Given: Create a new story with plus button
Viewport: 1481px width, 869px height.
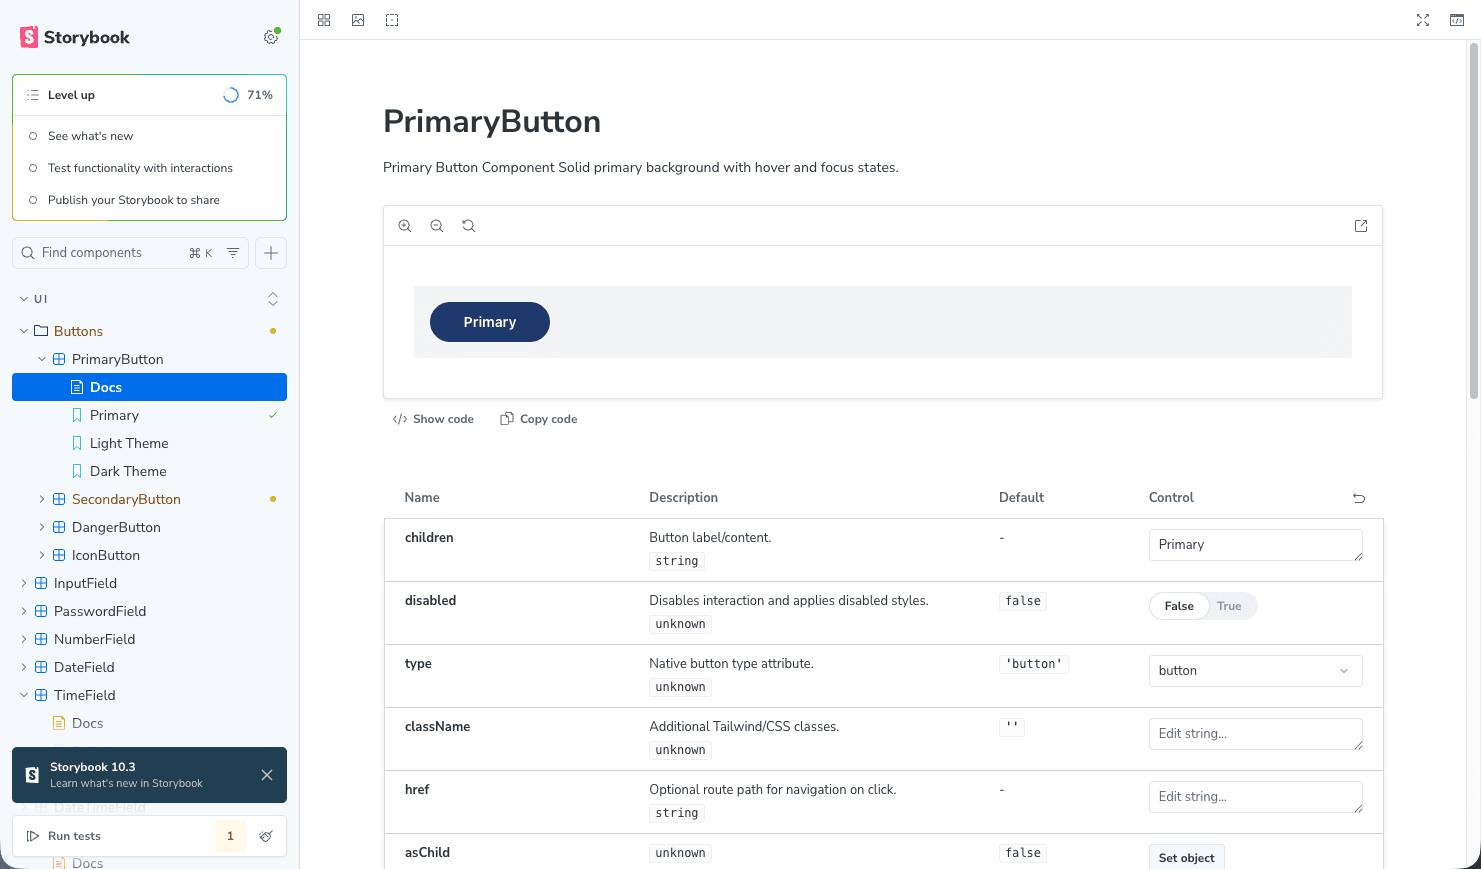Looking at the screenshot, I should [x=271, y=253].
